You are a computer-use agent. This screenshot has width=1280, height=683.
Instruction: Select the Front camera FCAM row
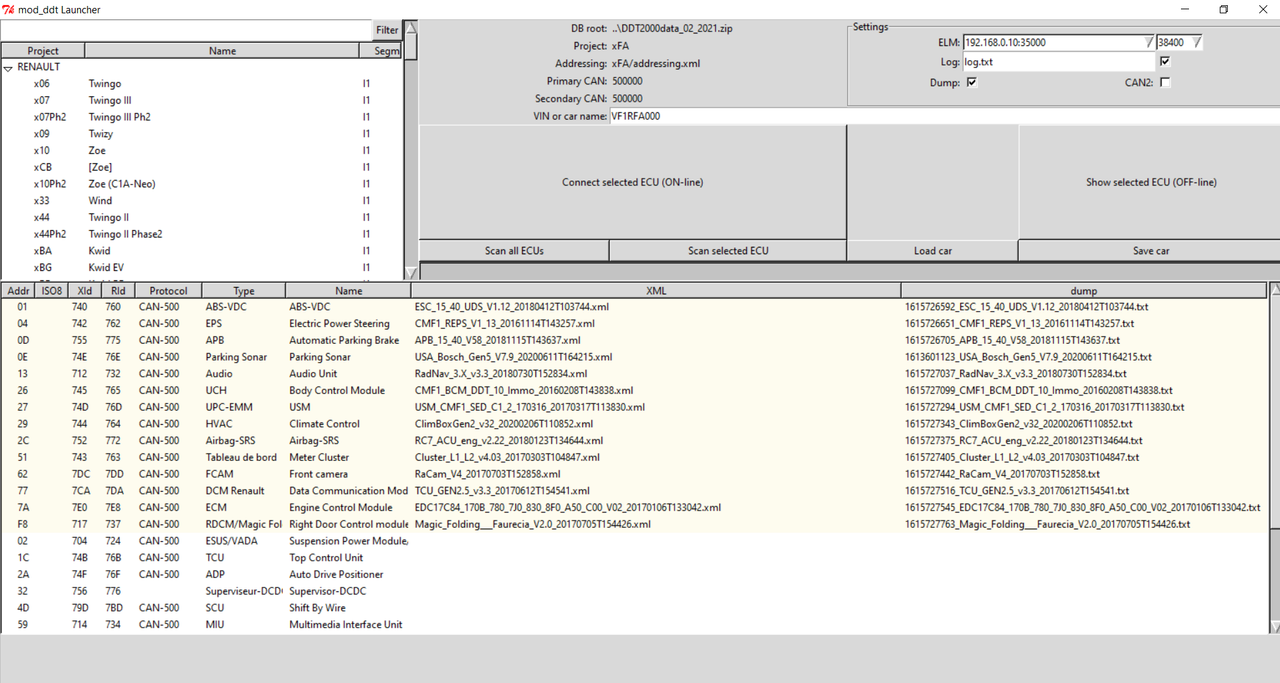[634, 474]
